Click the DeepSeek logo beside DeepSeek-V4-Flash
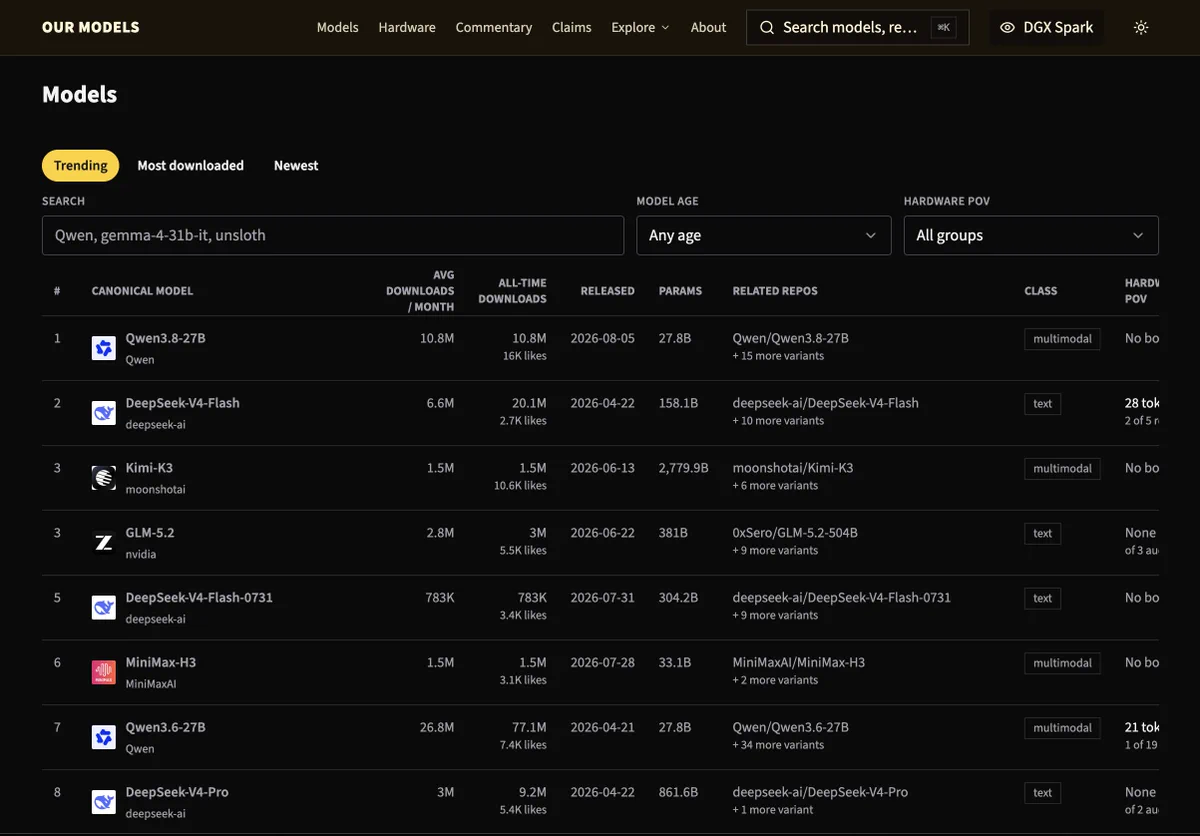 click(104, 413)
